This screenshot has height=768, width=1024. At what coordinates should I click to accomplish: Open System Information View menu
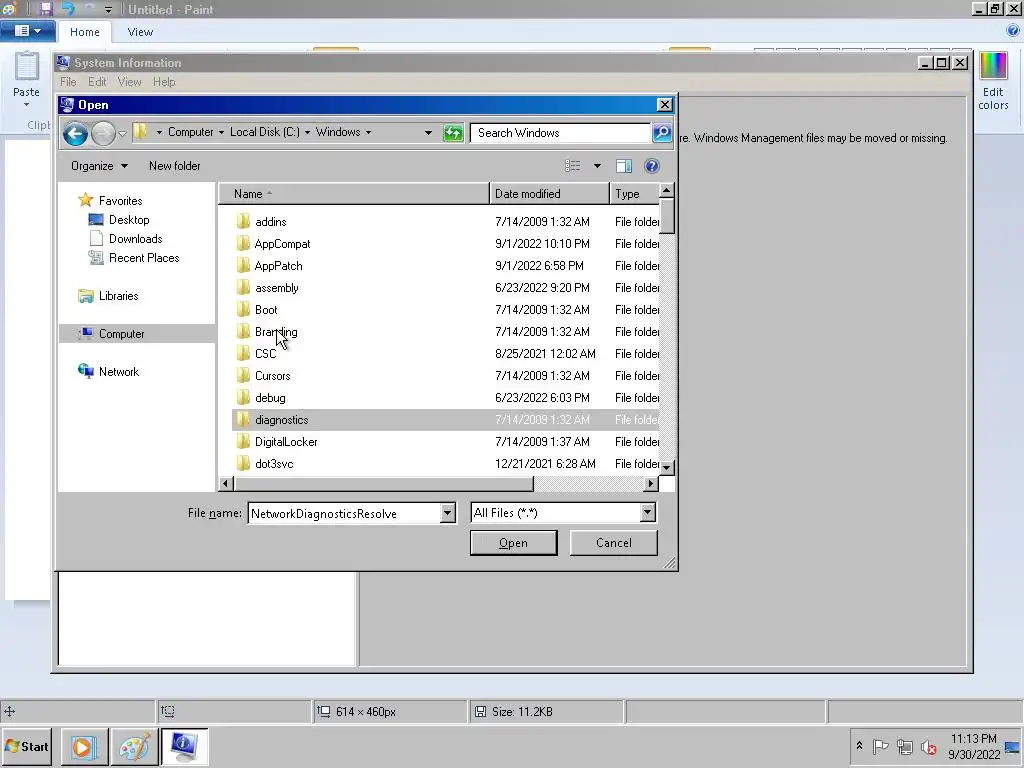(129, 82)
